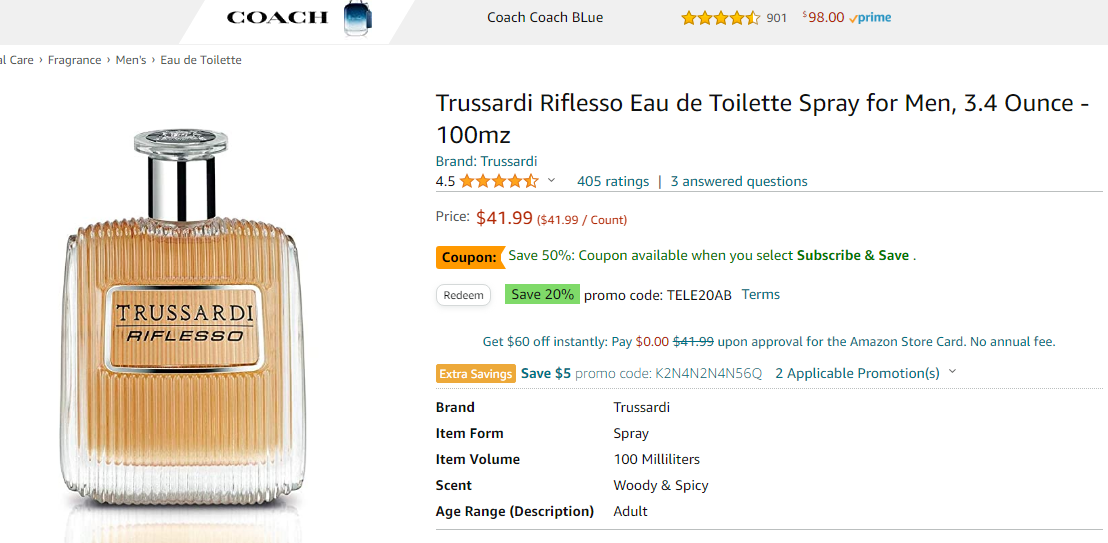View the 405 ratings link

(613, 181)
